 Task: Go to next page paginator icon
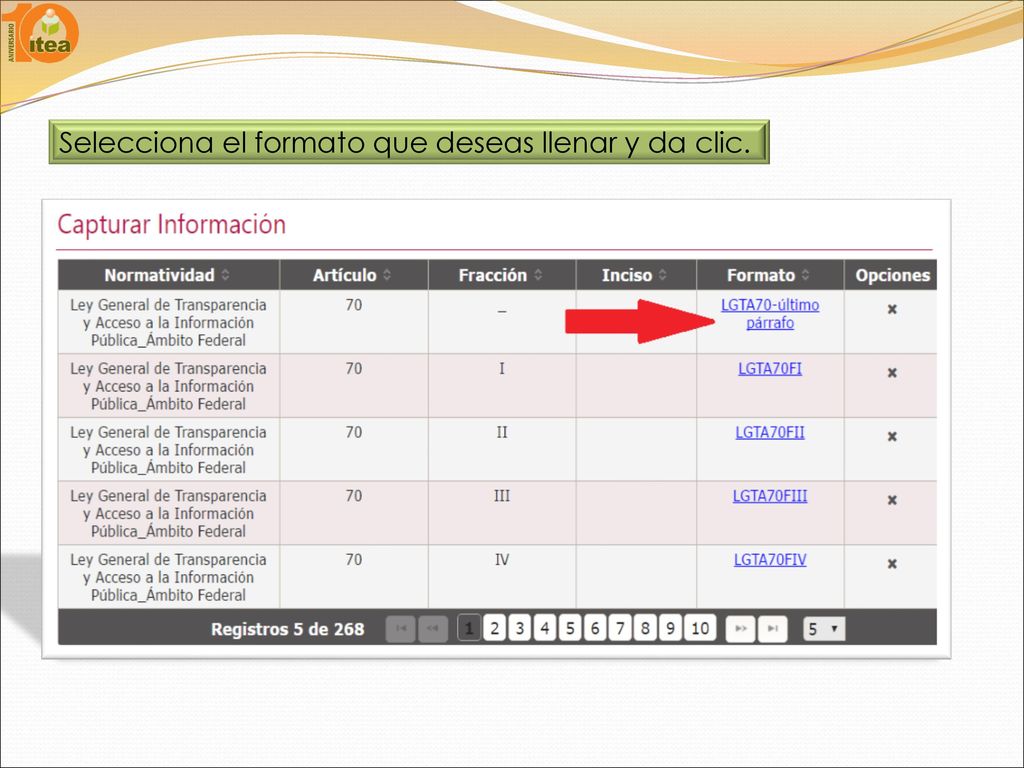tap(741, 629)
